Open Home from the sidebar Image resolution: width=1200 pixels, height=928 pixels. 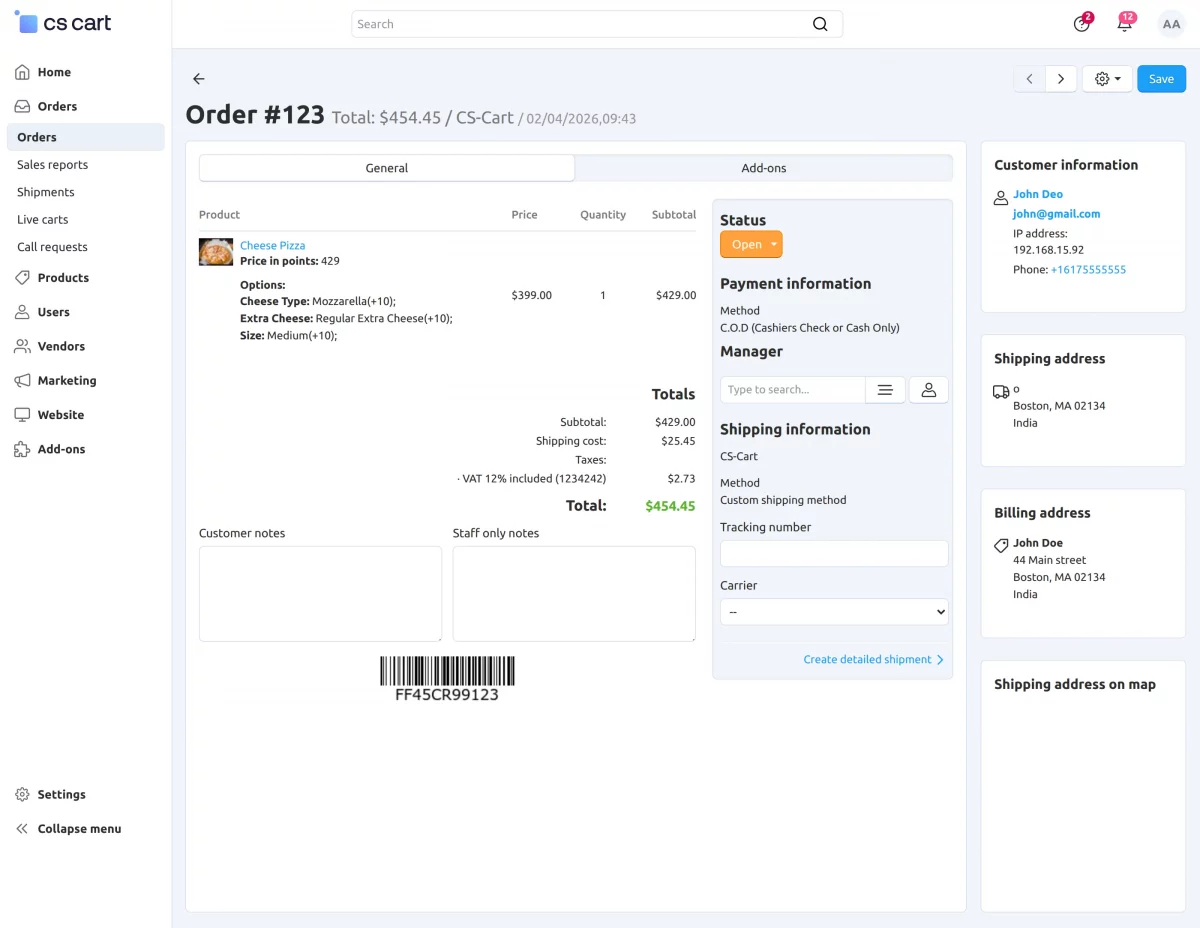[x=56, y=72]
